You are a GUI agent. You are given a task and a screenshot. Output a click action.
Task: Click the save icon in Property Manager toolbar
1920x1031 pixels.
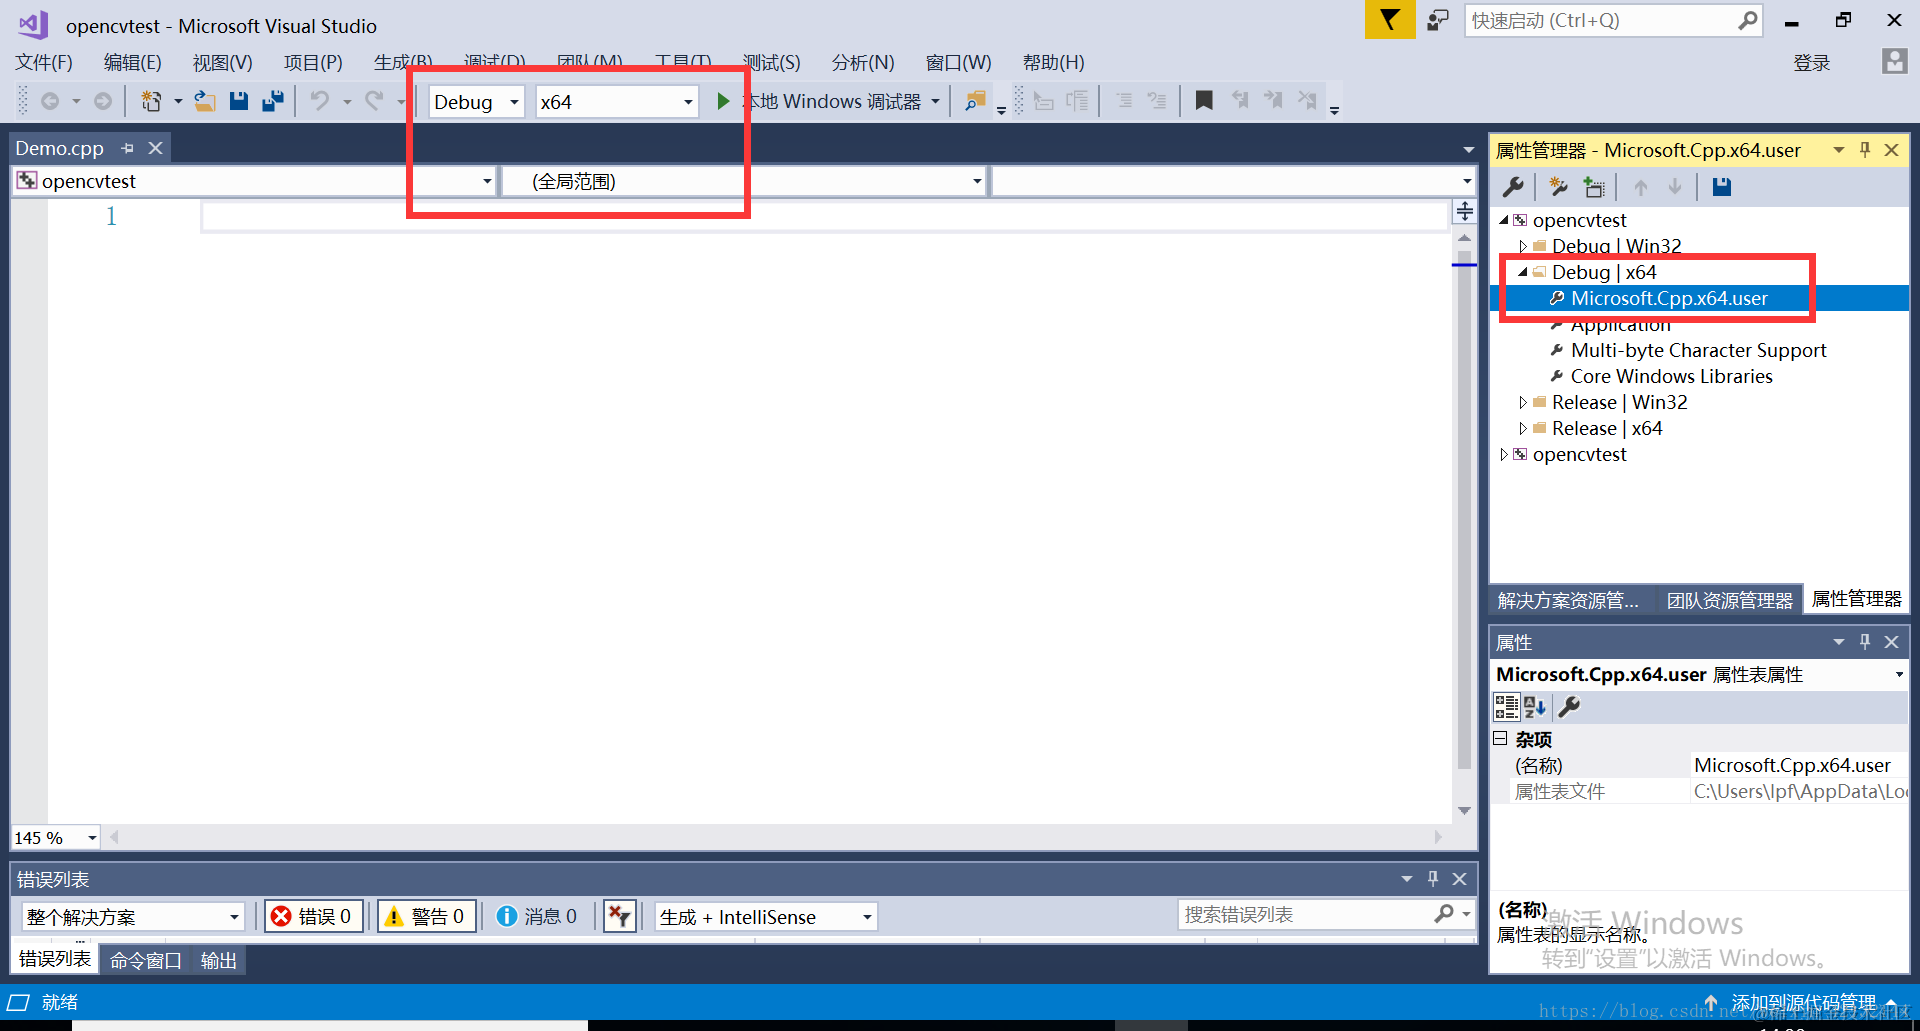(1721, 187)
